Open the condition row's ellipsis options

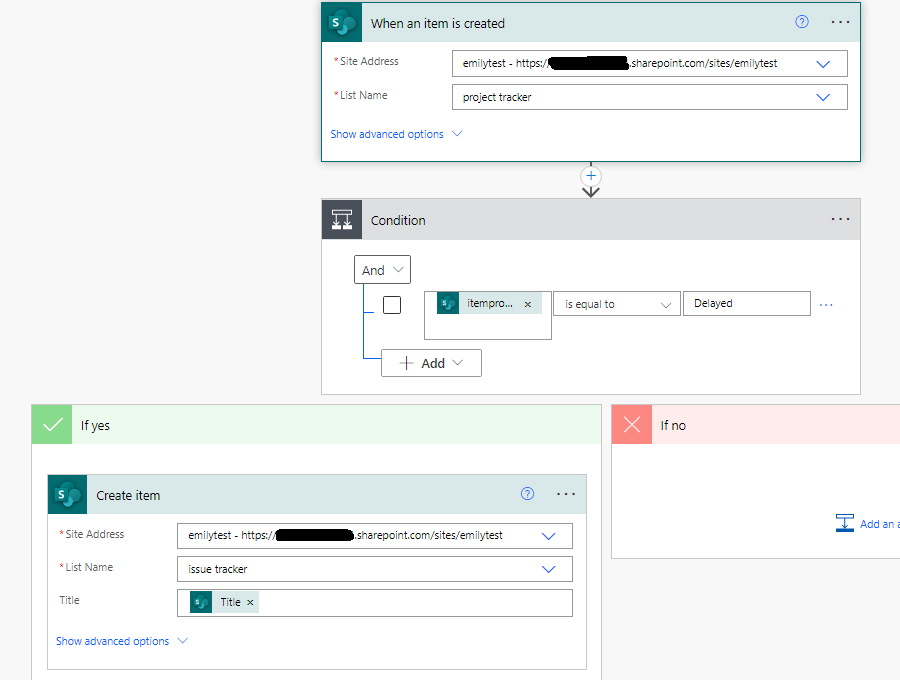[x=826, y=305]
